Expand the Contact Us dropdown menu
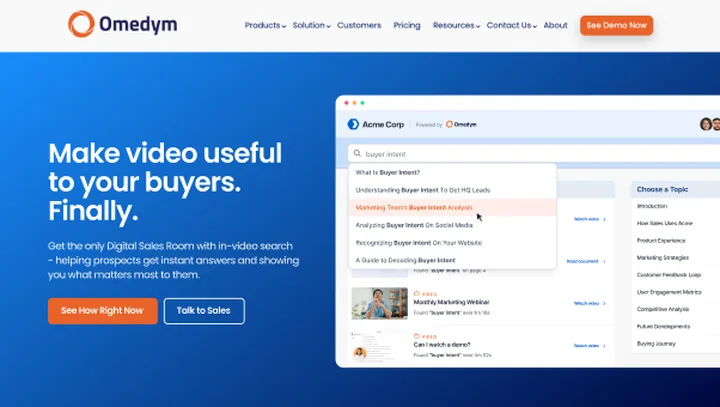 click(x=512, y=25)
